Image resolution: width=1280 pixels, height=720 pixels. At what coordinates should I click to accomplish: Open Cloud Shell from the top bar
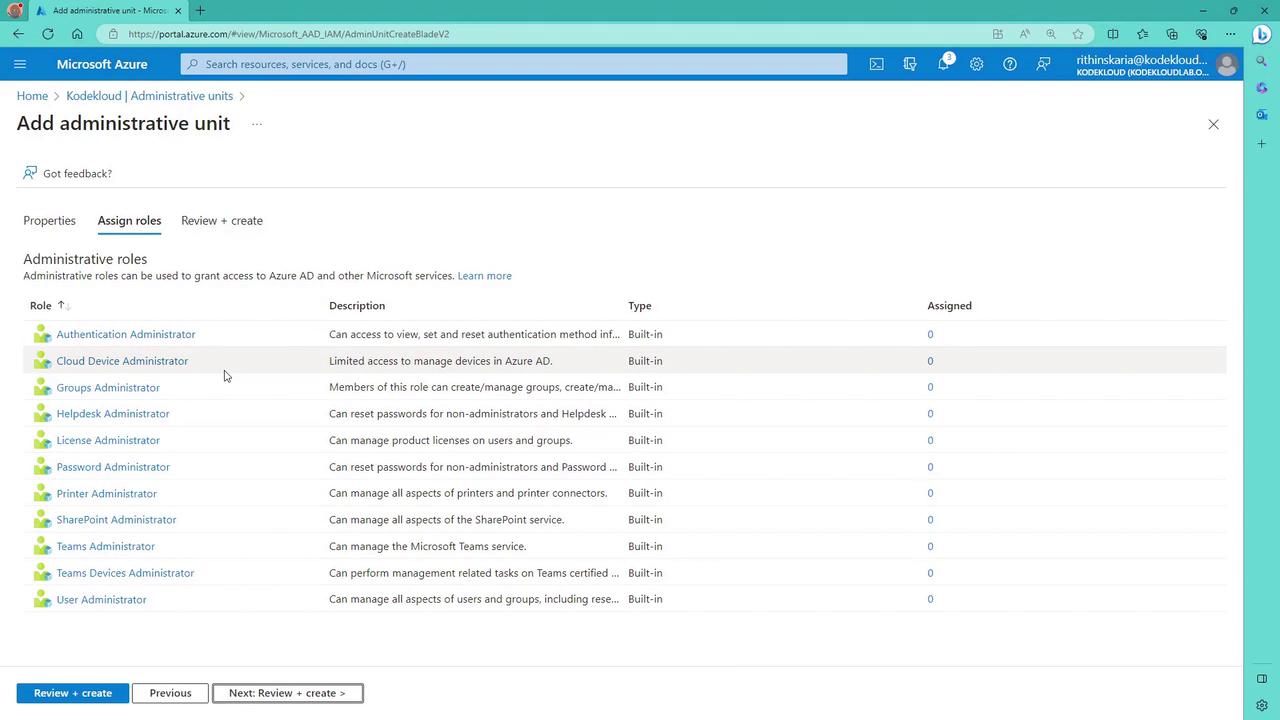[x=876, y=64]
